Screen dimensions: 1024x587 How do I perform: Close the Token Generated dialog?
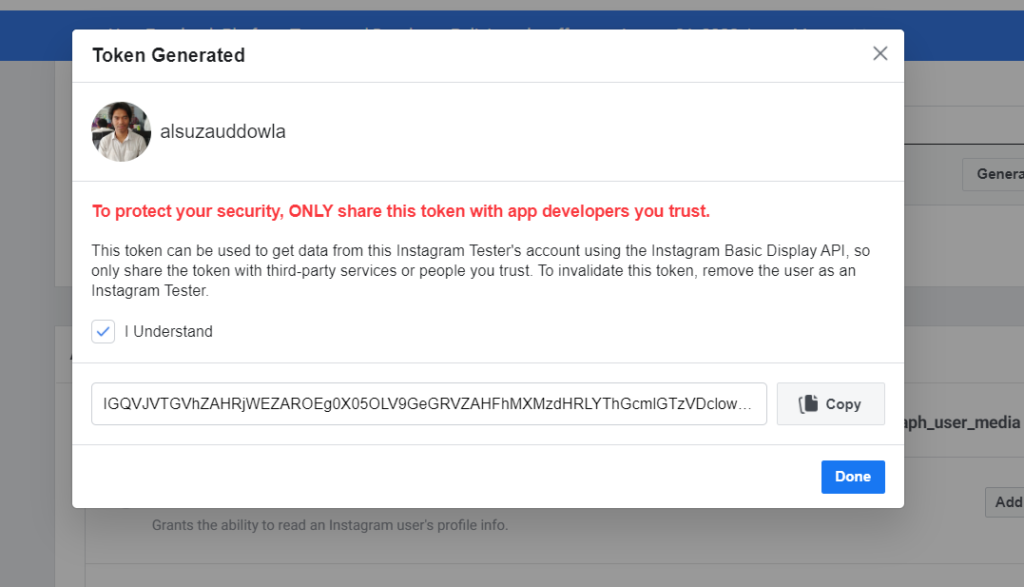pyautogui.click(x=880, y=54)
